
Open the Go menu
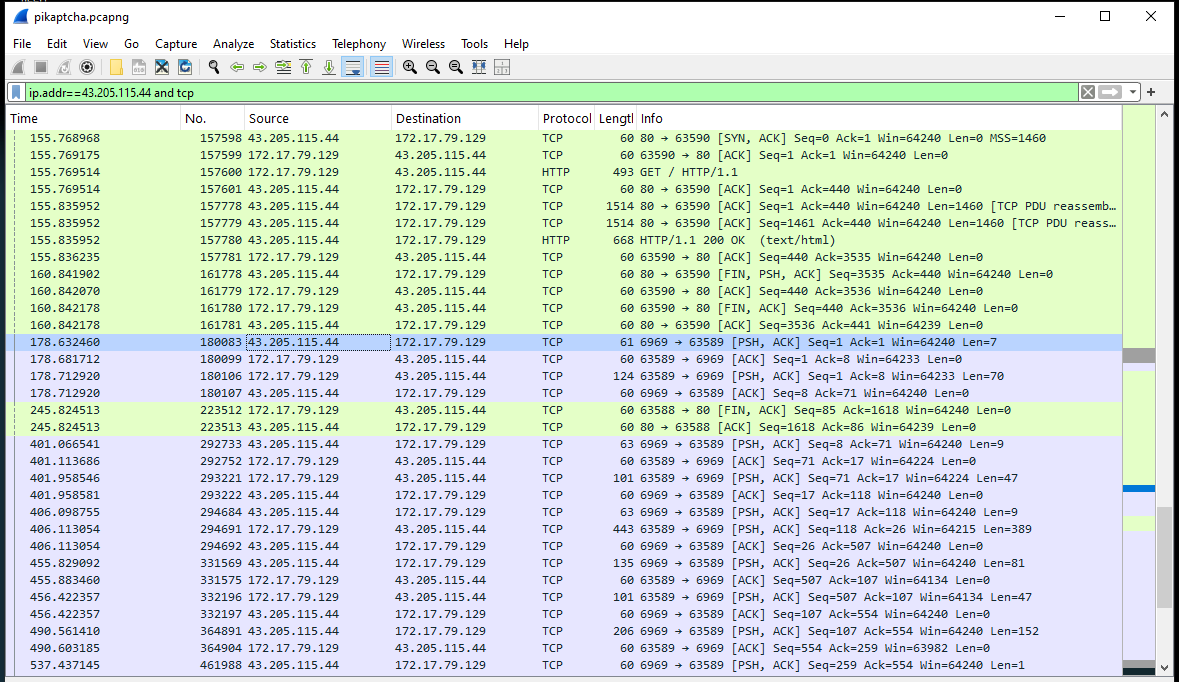(132, 44)
